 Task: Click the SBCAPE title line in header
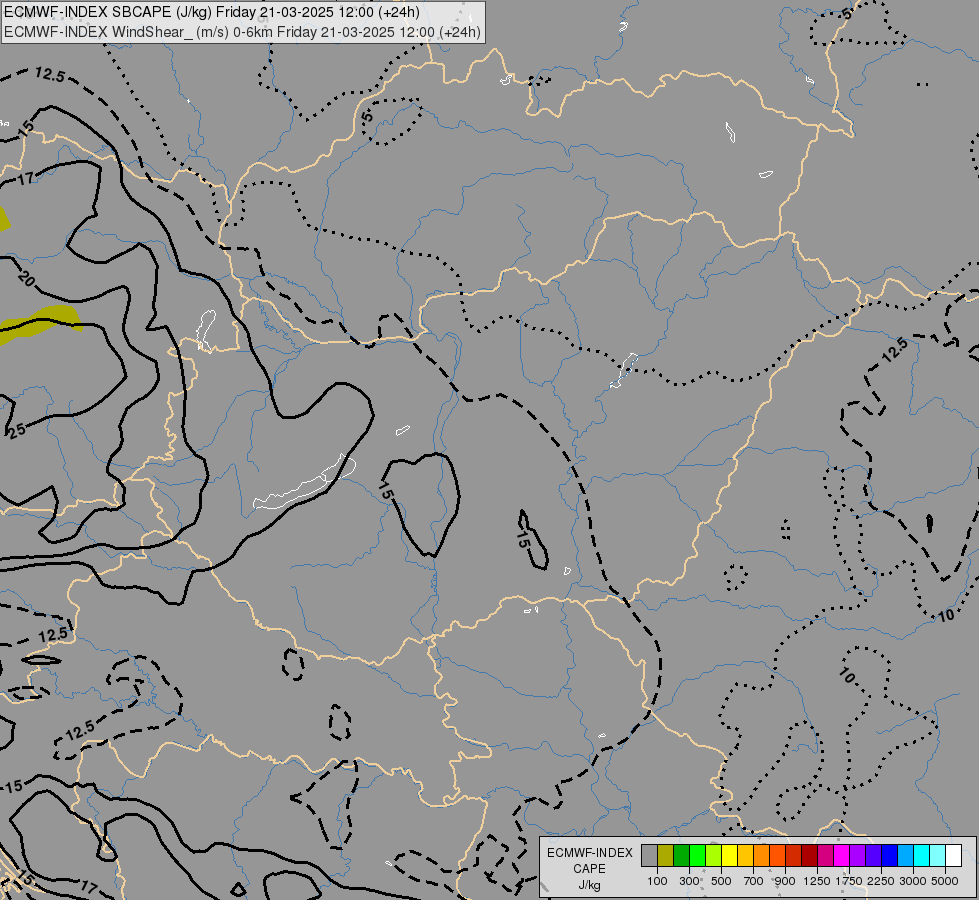[212, 12]
